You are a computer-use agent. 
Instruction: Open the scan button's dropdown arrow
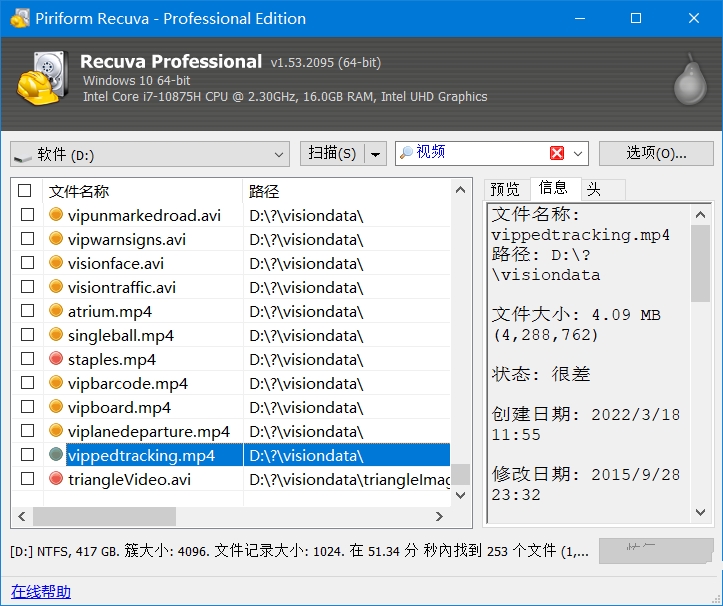pos(375,154)
